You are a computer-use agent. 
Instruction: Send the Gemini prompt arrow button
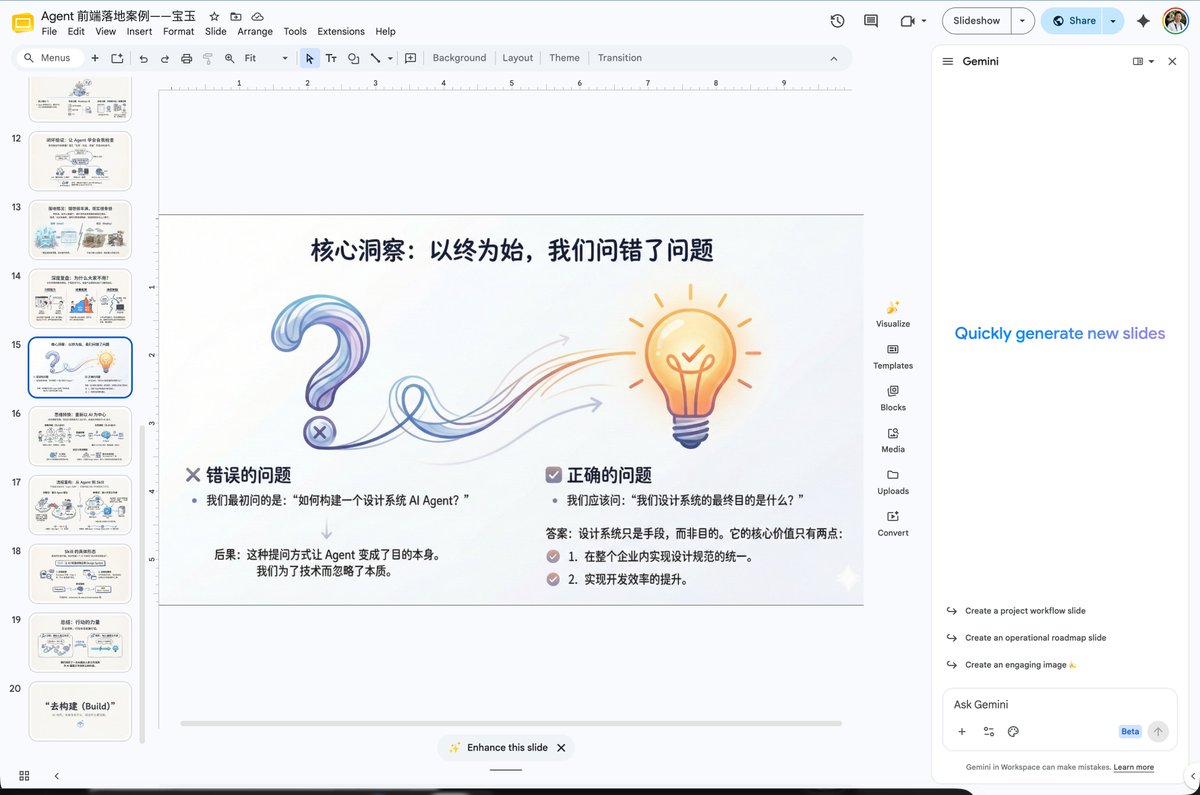[1158, 731]
